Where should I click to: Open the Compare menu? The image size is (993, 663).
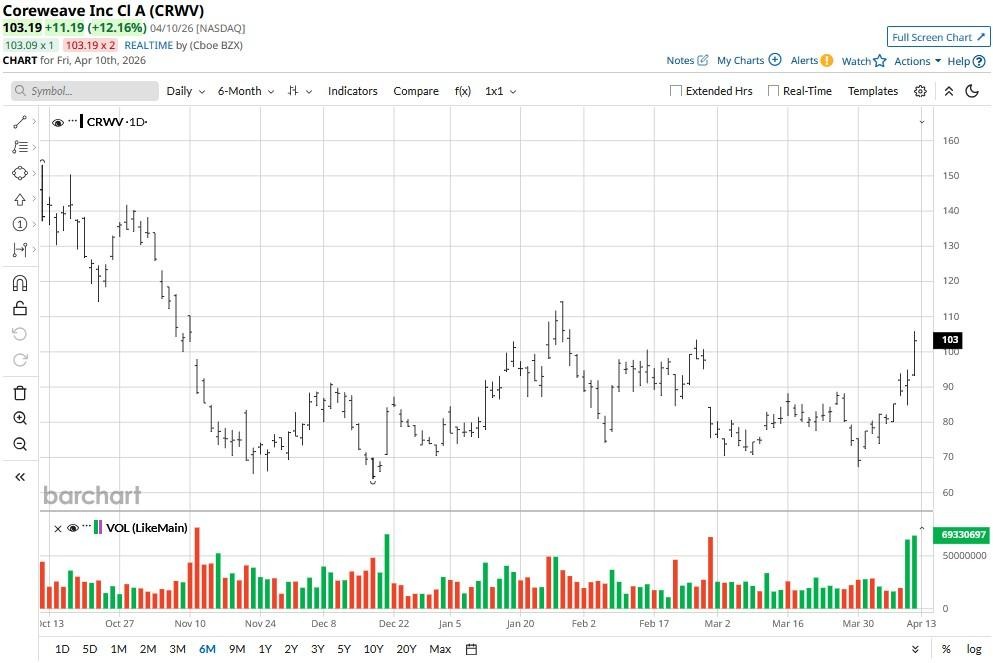click(416, 91)
